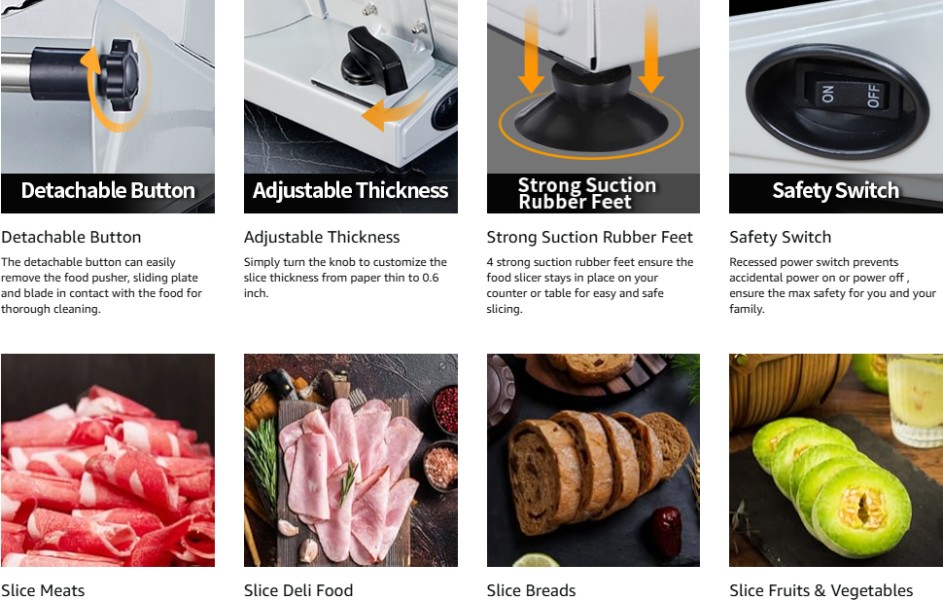Image resolution: width=943 pixels, height=600 pixels.
Task: Click the Slice Meats caption
Action: tap(43, 590)
